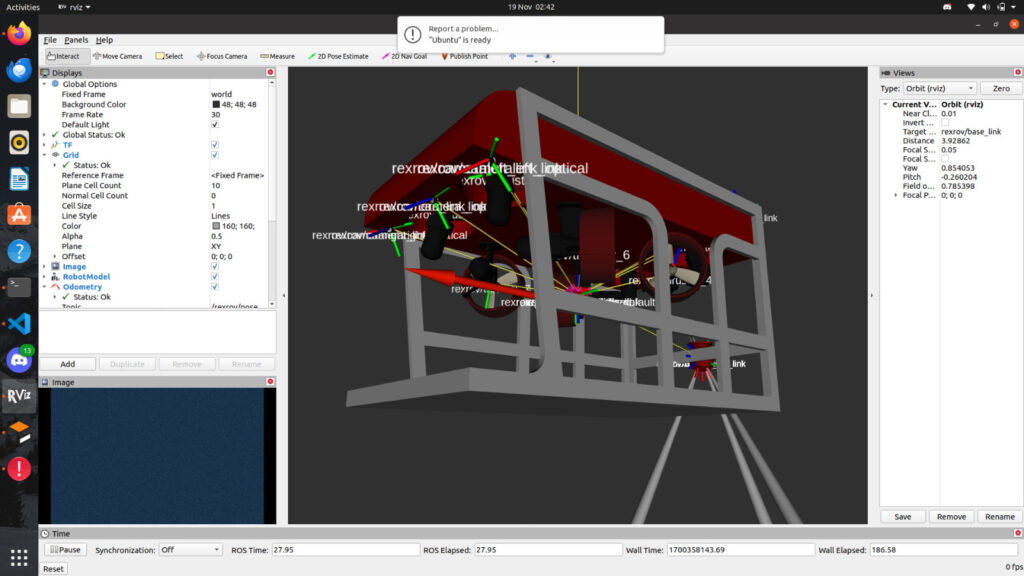Open the Panels menu

coord(76,40)
